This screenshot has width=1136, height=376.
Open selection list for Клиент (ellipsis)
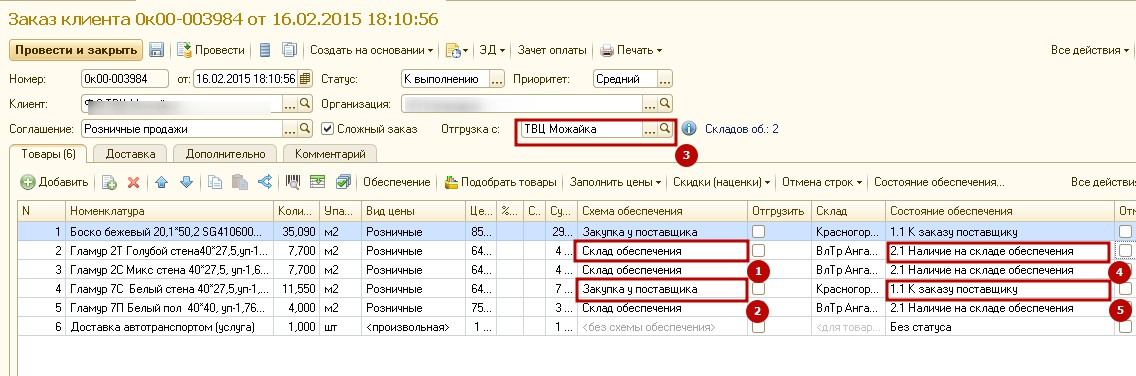[290, 104]
